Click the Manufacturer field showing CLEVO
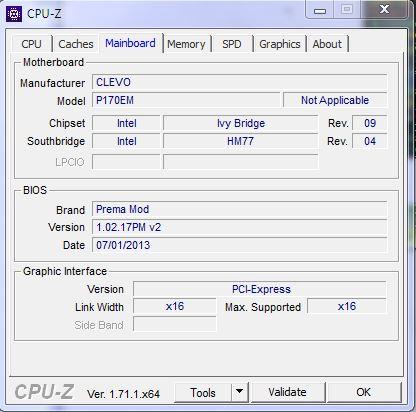The height and width of the screenshot is (412, 416). coord(239,82)
